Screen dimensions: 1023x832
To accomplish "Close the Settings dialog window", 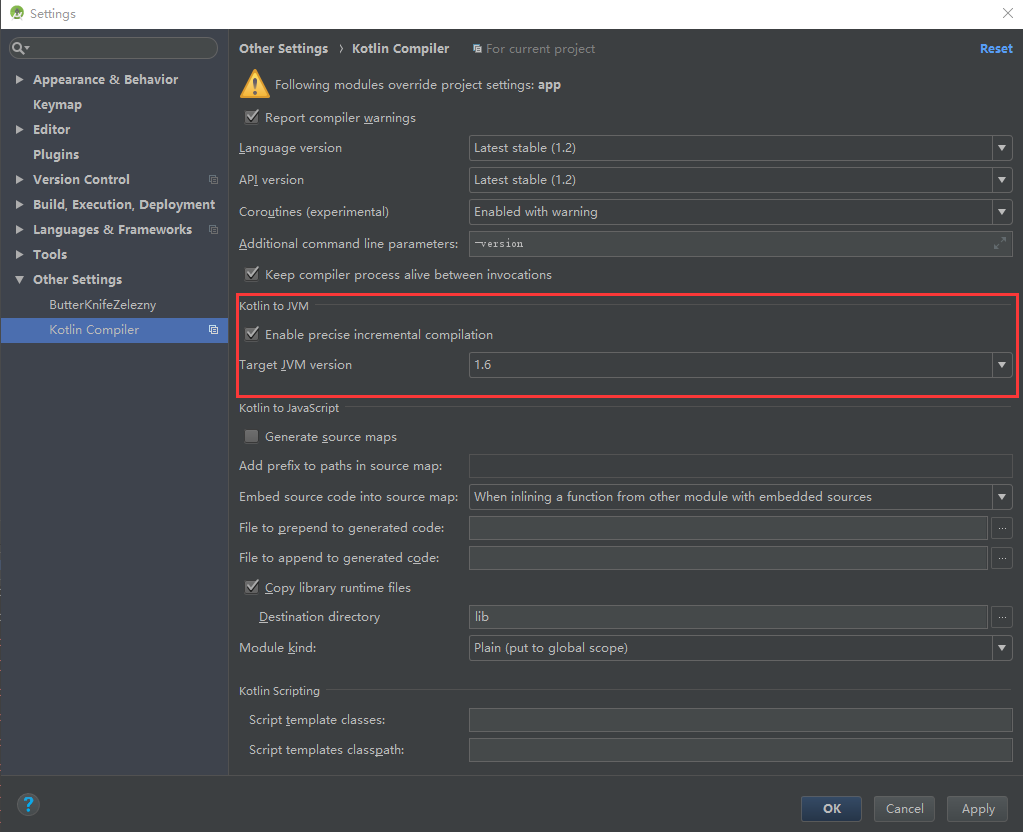I will [x=1007, y=13].
